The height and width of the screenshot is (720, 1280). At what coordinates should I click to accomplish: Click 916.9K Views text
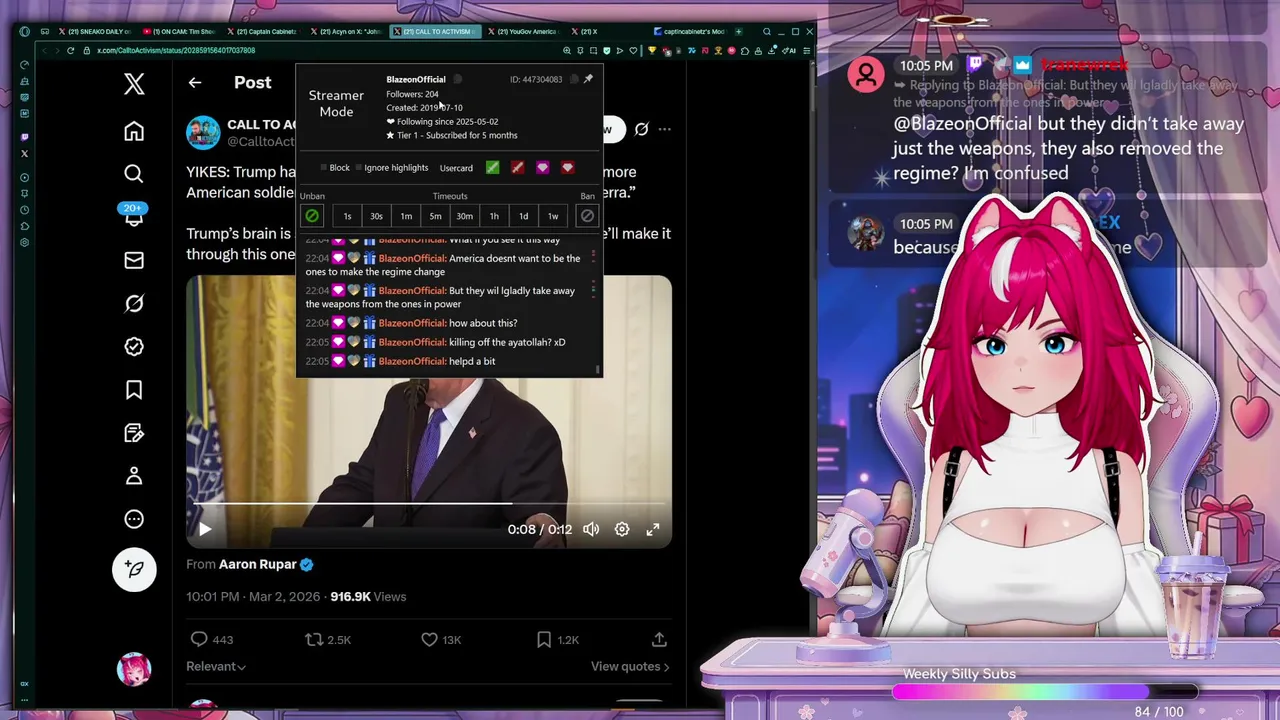pyautogui.click(x=368, y=596)
